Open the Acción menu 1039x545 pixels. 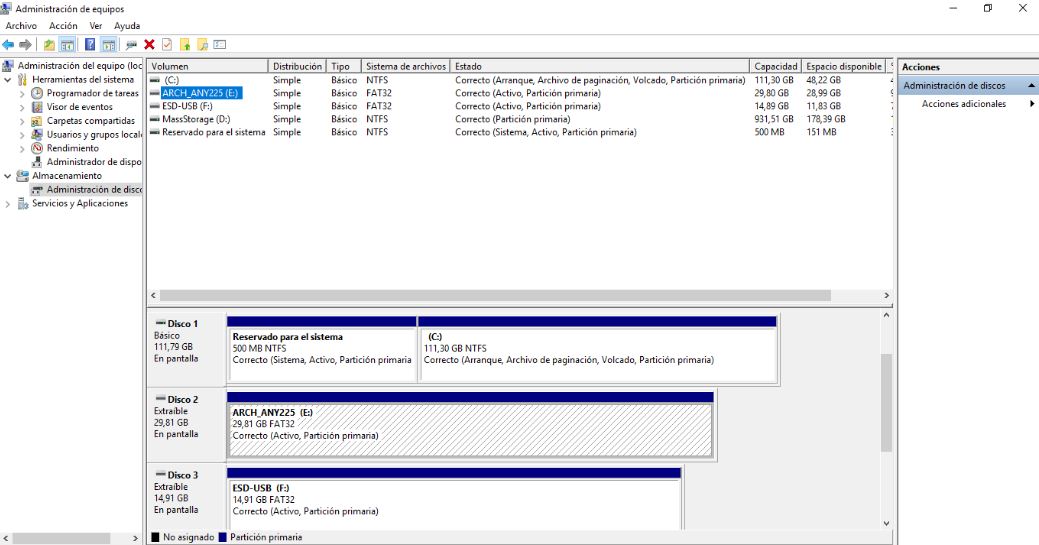coord(63,26)
